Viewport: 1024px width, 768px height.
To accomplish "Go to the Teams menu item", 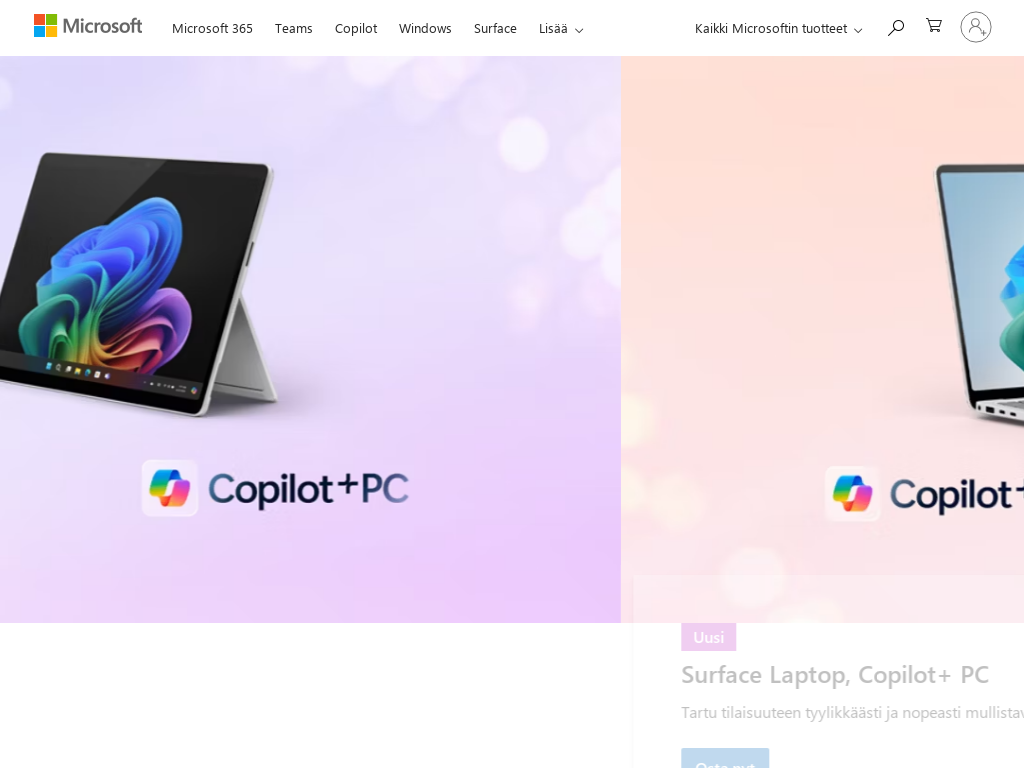I will pyautogui.click(x=293, y=29).
